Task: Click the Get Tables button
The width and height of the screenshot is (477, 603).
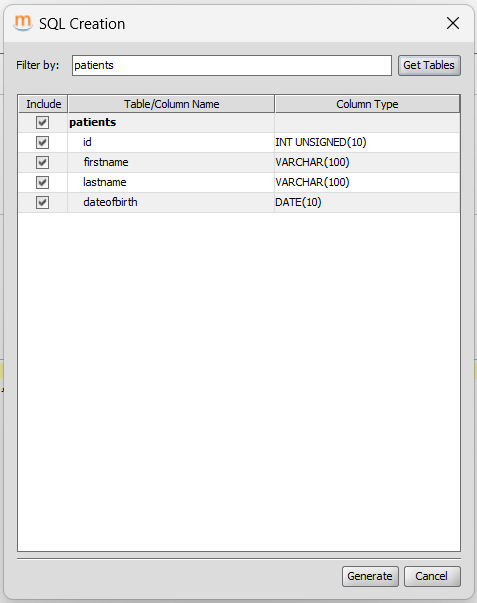Action: (x=429, y=65)
